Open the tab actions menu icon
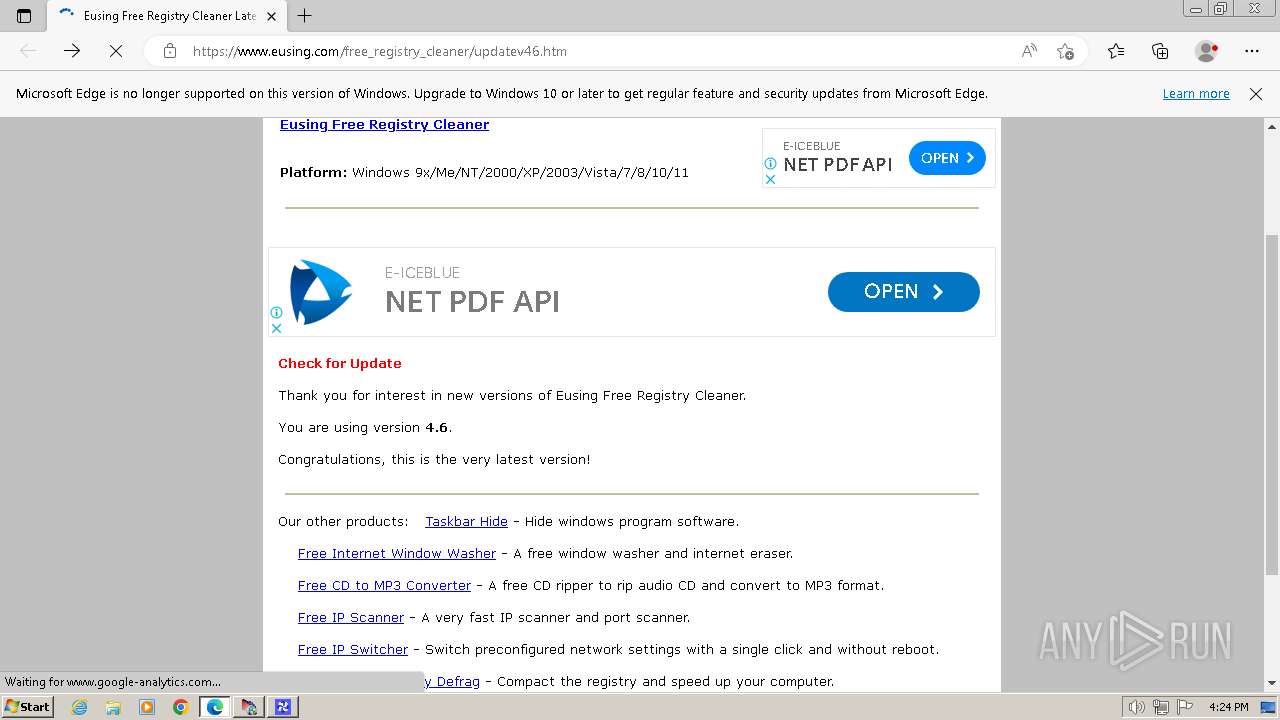The image size is (1280, 720). click(x=24, y=16)
